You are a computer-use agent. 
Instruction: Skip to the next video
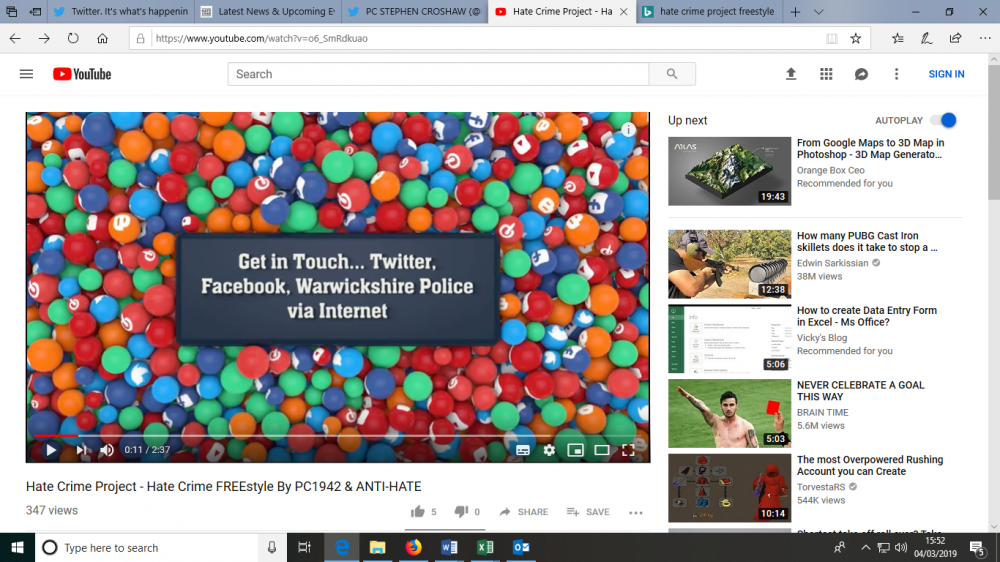pyautogui.click(x=81, y=450)
